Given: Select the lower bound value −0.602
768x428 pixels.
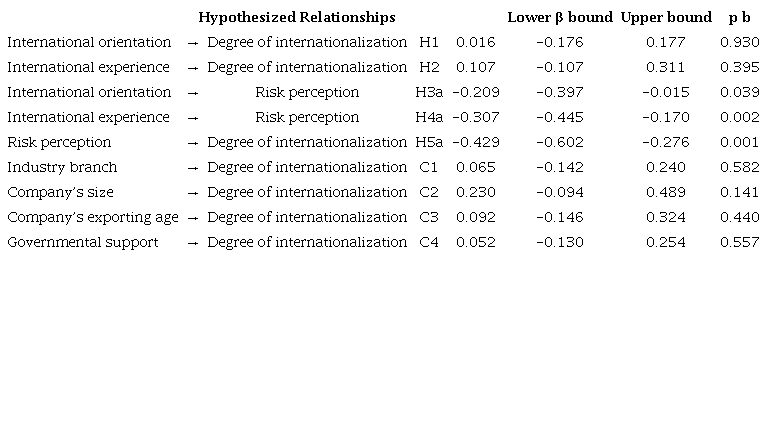Looking at the screenshot, I should click(x=559, y=142).
